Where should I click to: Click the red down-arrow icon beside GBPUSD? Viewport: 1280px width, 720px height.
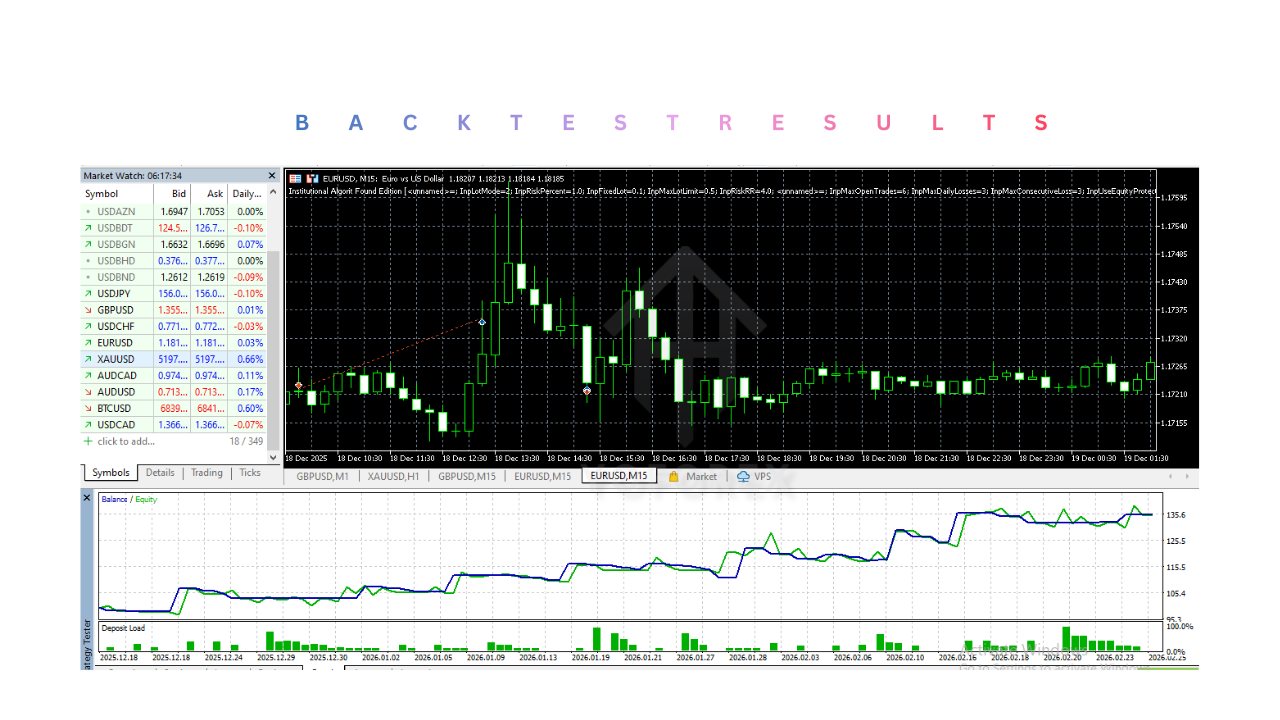[86, 310]
